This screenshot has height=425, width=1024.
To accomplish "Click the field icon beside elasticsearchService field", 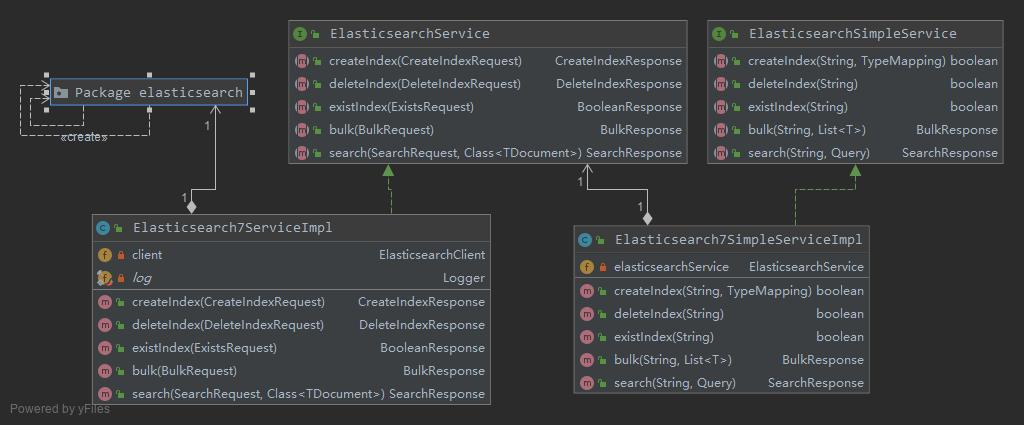I will [x=586, y=267].
